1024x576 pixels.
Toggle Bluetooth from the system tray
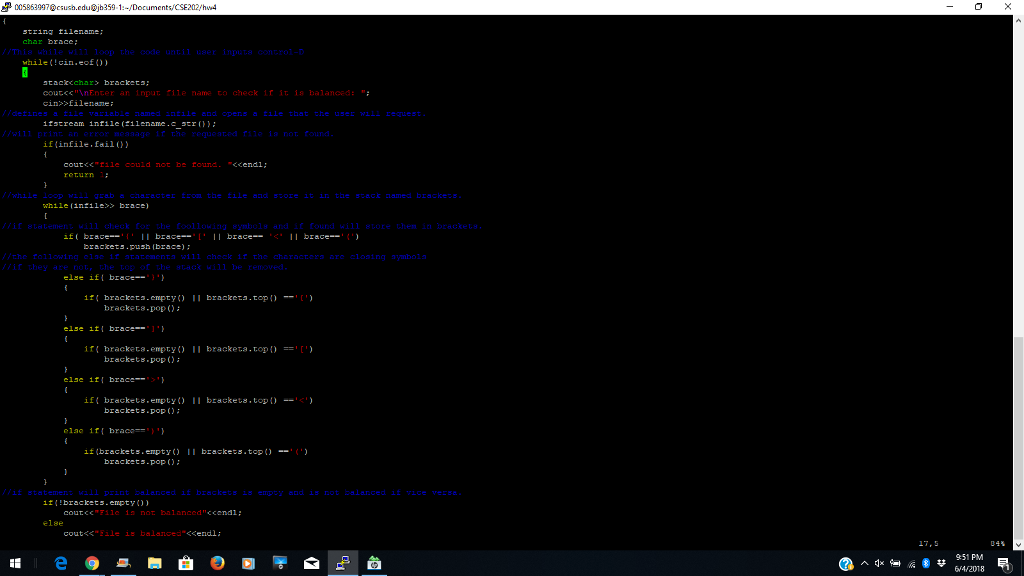[x=925, y=563]
